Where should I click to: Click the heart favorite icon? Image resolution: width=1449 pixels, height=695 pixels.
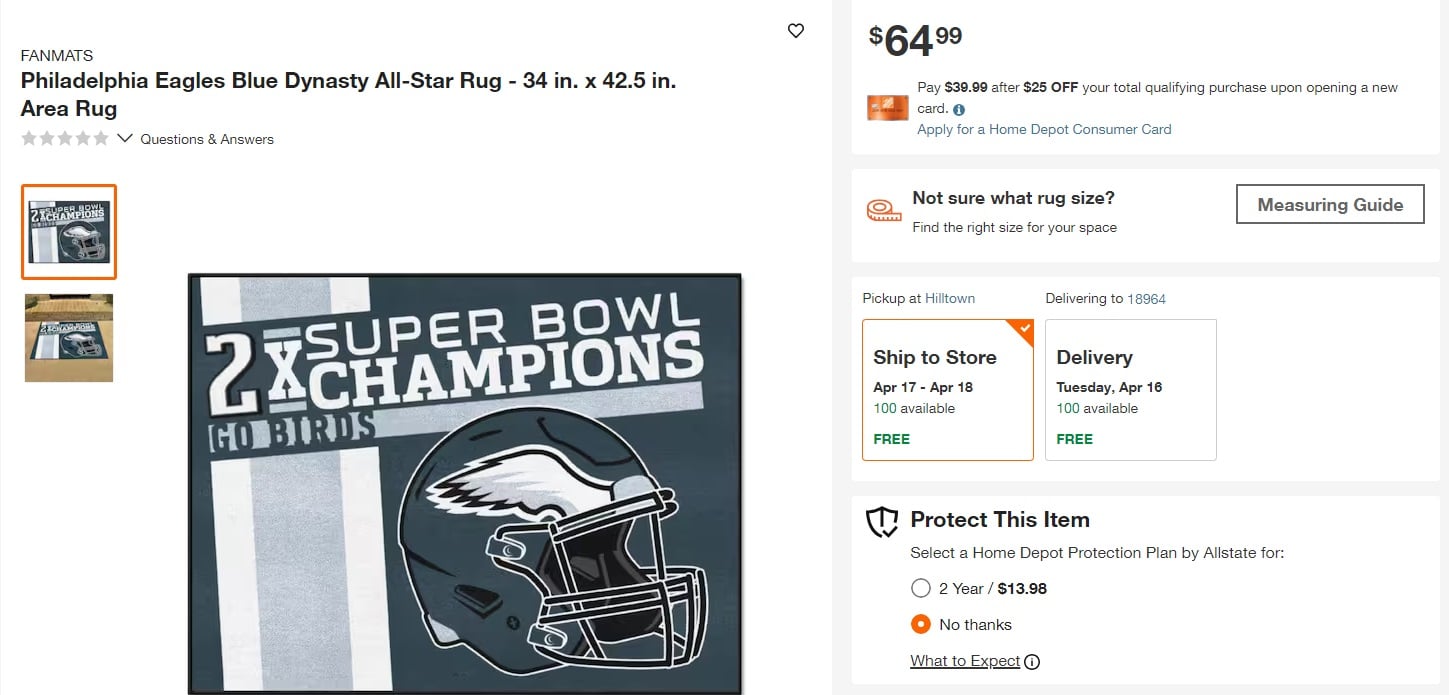(796, 31)
